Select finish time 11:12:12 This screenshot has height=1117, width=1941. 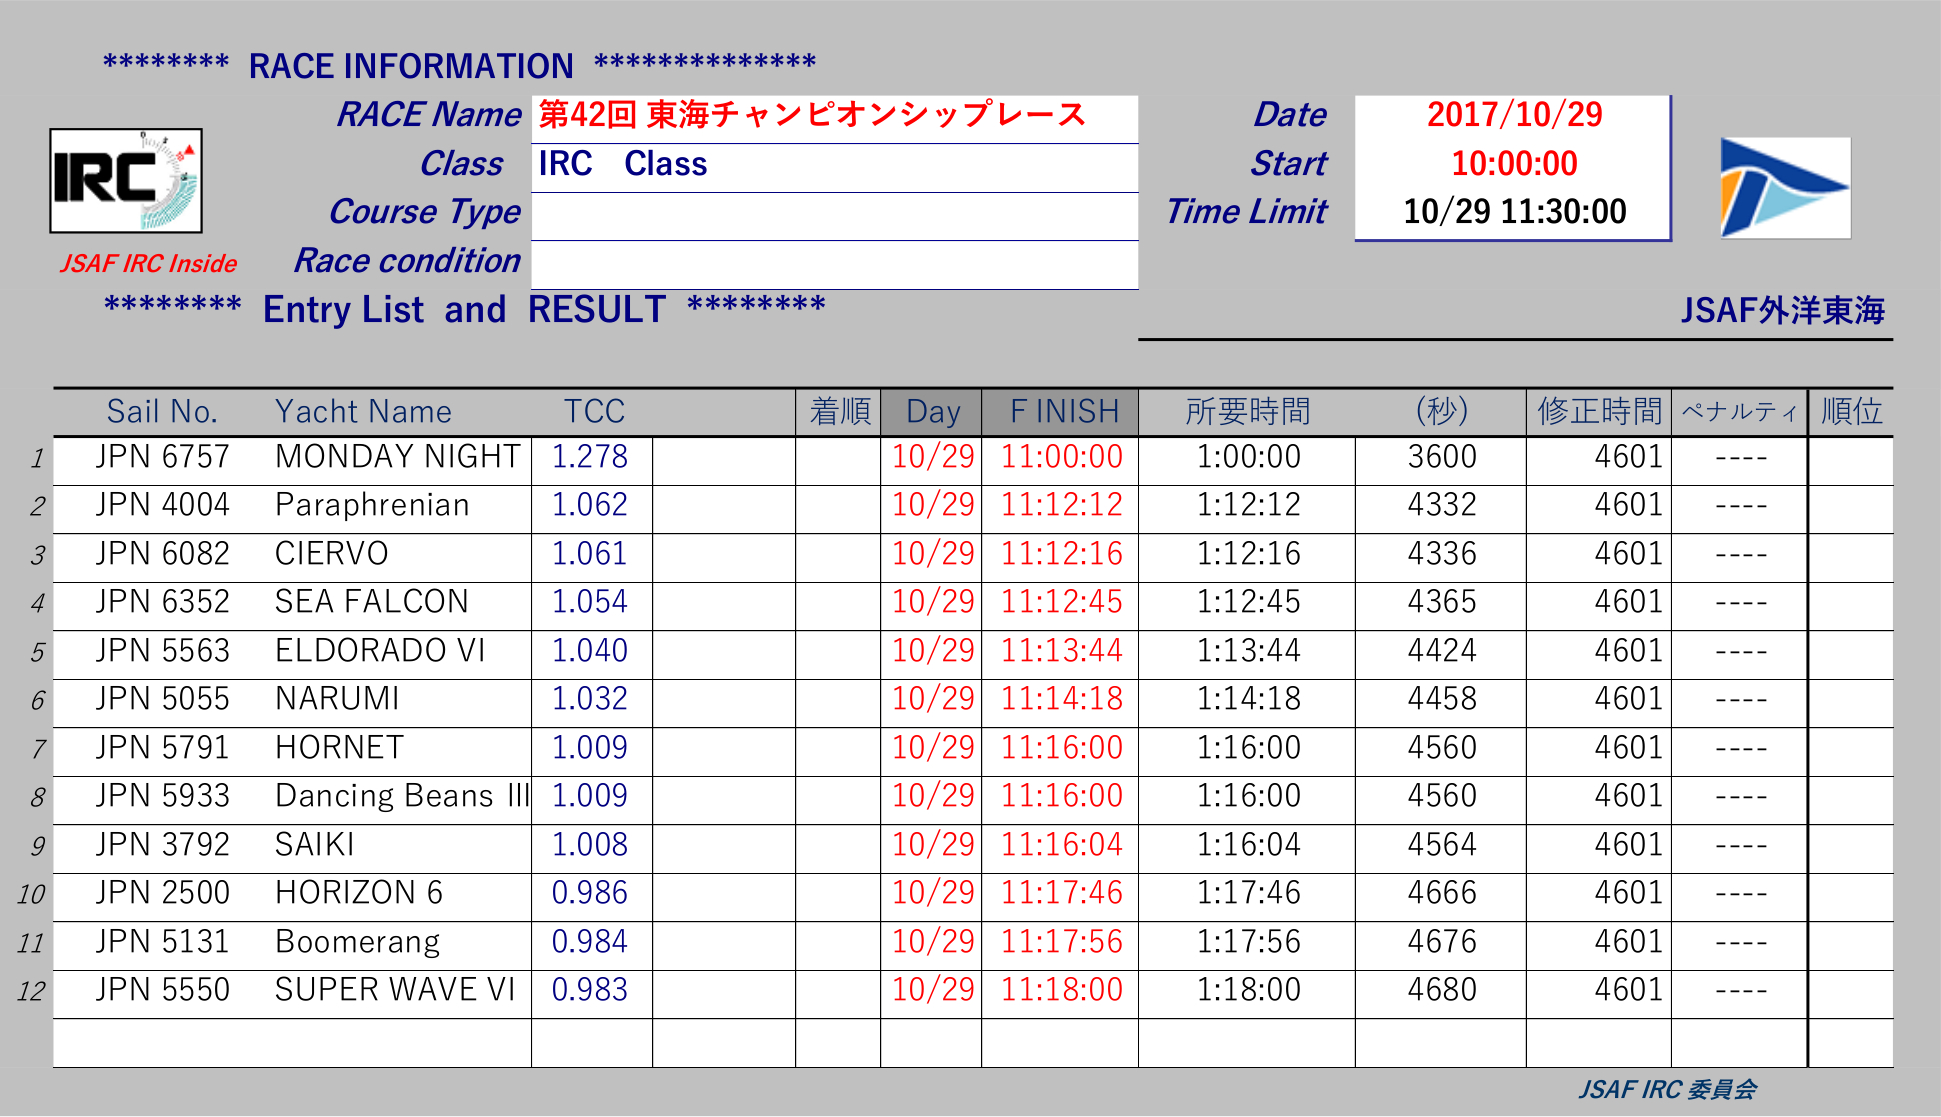[1062, 506]
